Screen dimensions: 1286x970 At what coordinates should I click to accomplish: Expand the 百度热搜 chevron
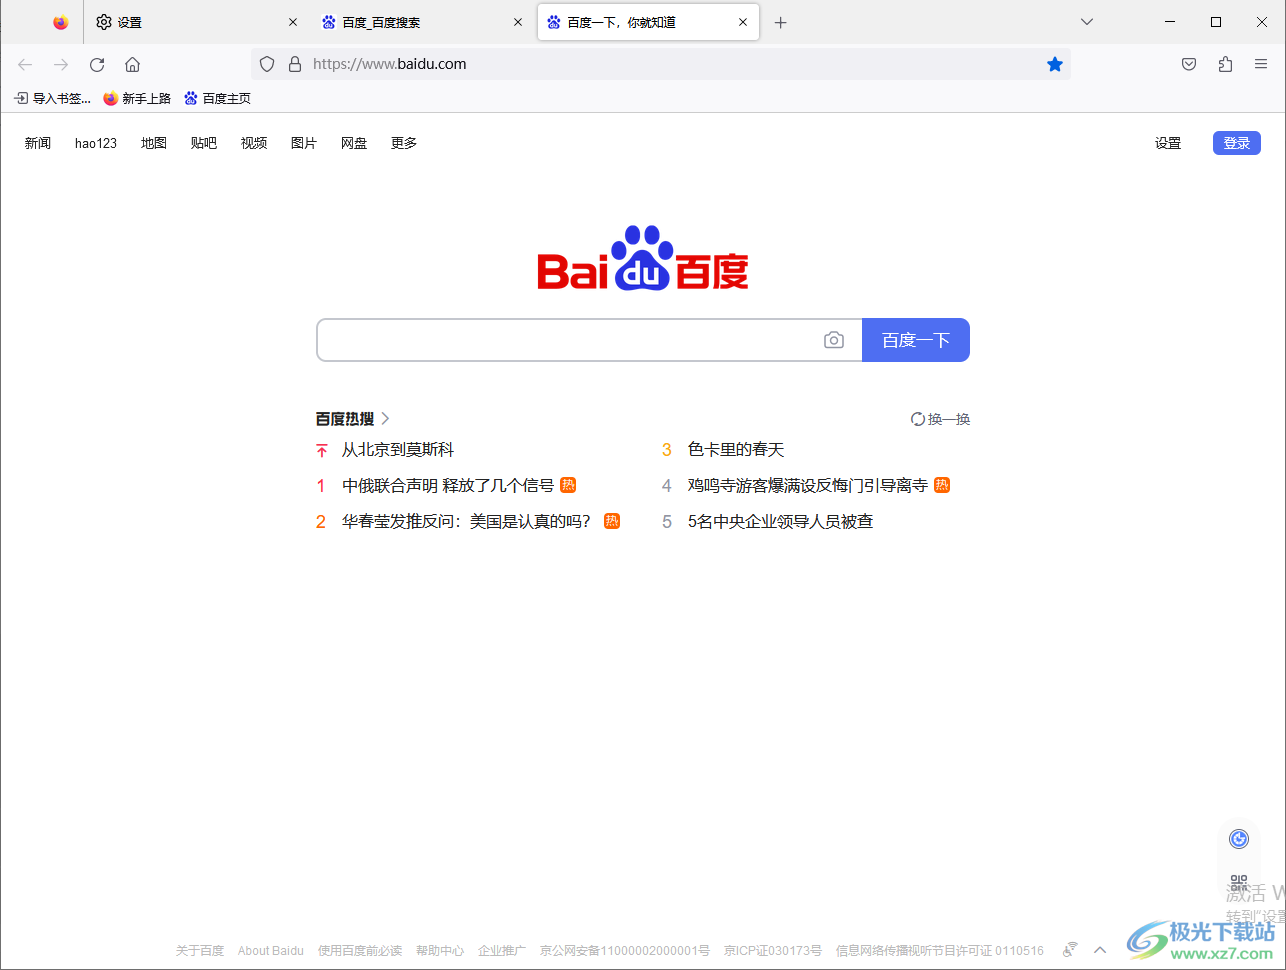[385, 419]
